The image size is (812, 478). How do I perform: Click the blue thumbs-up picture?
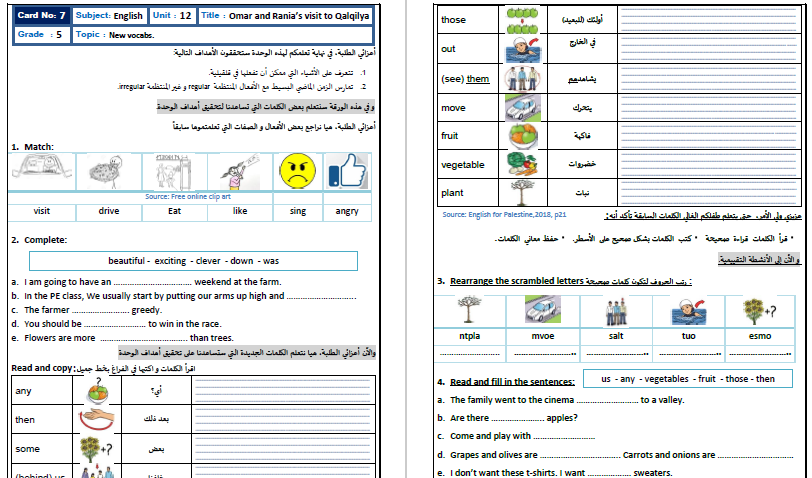347,171
